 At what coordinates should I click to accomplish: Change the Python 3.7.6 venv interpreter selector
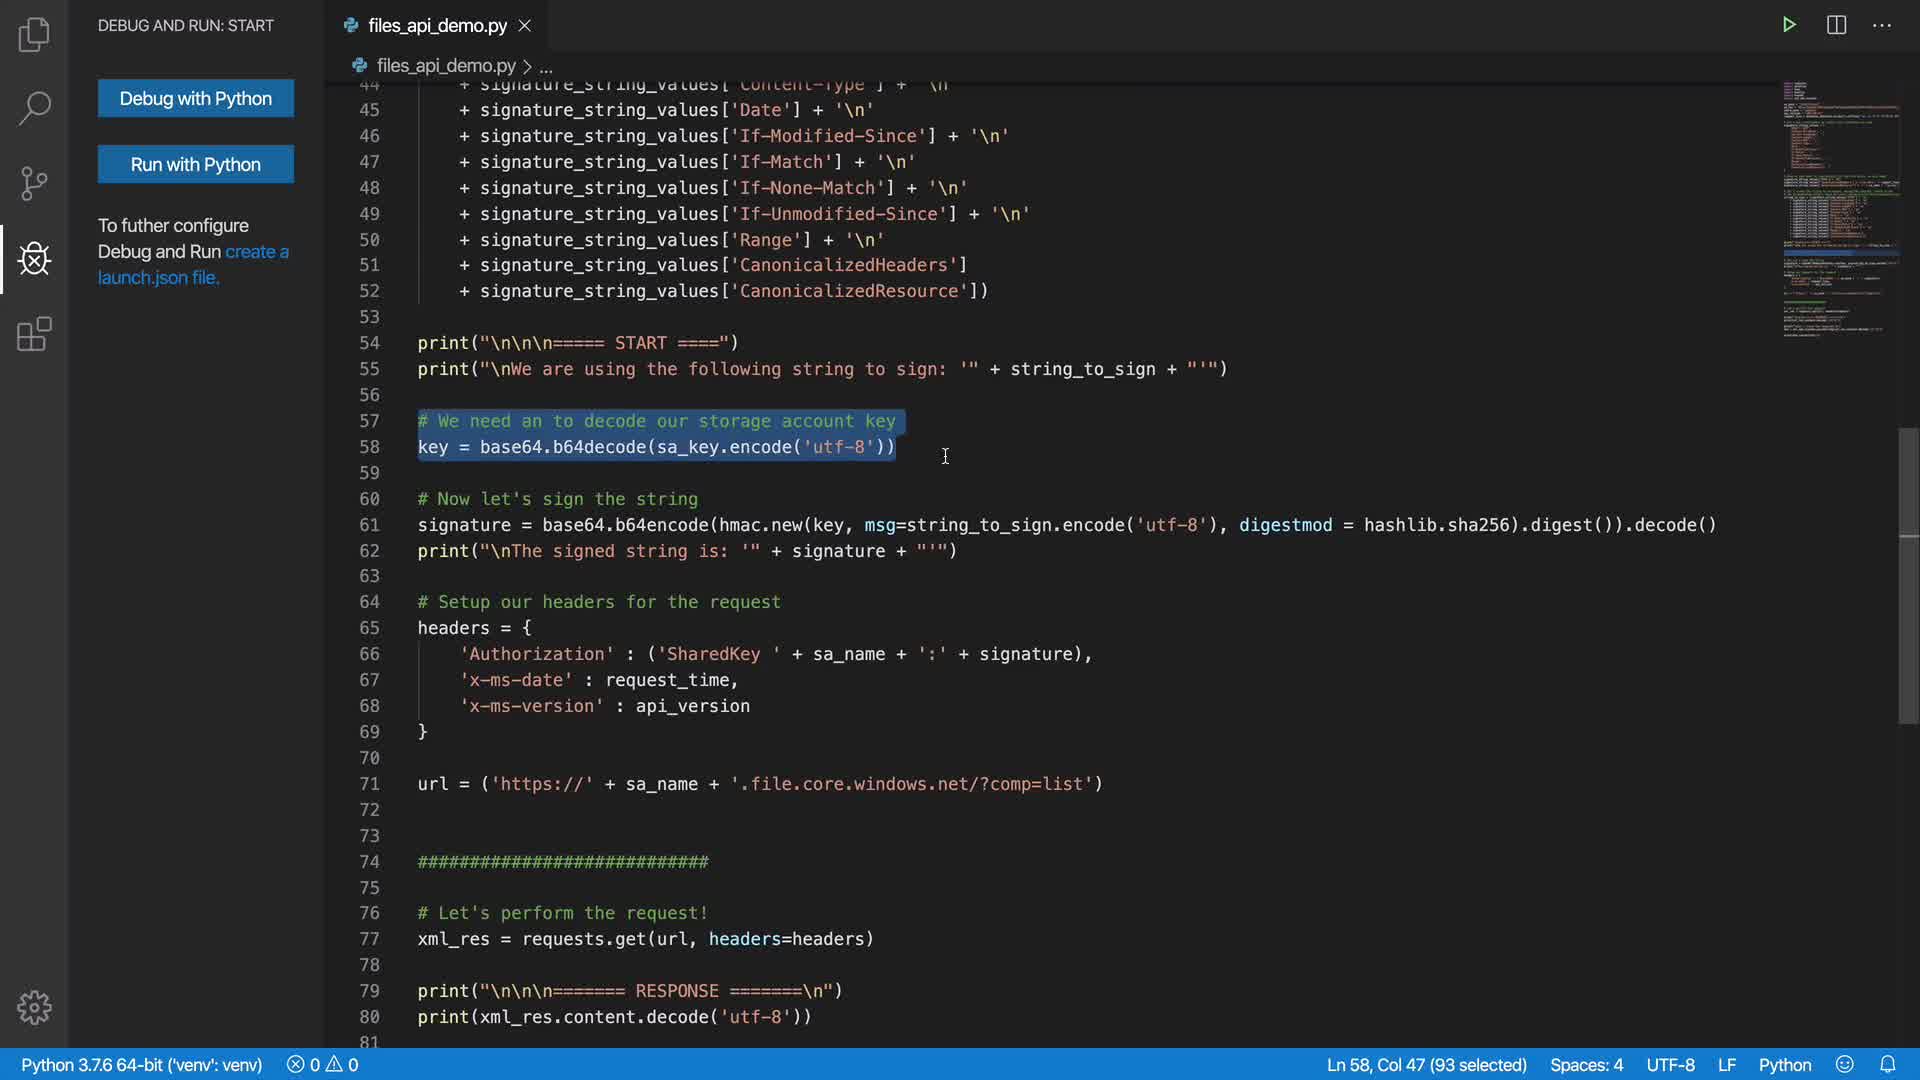pyautogui.click(x=141, y=1064)
